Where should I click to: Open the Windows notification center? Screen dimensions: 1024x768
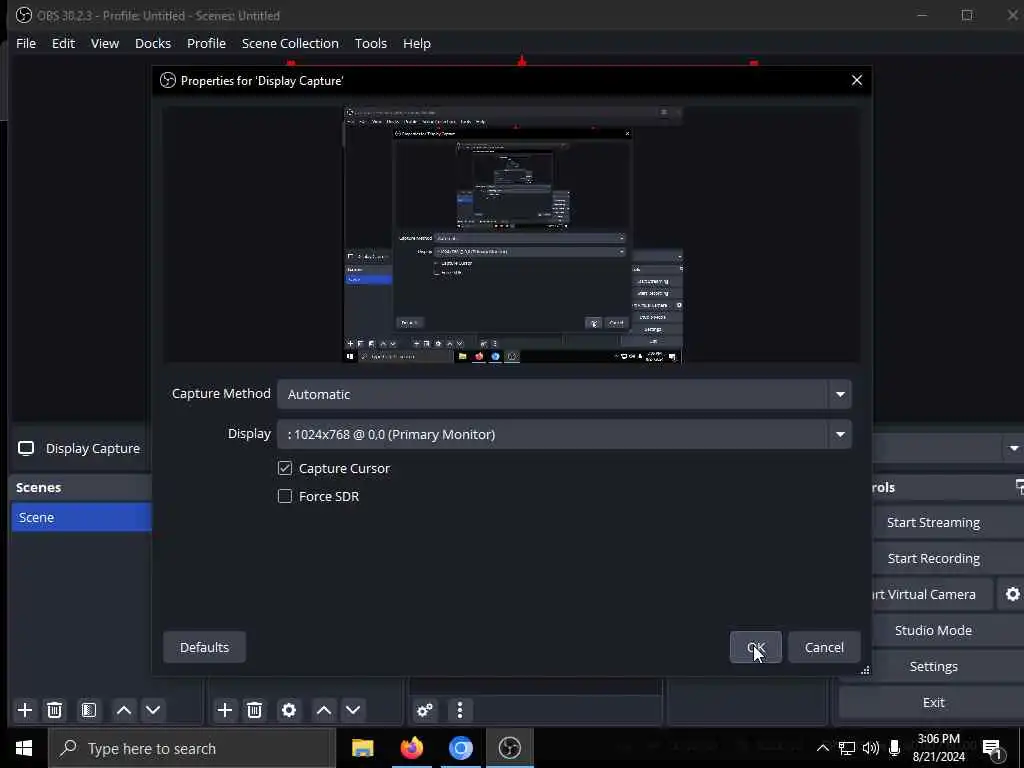[993, 749]
